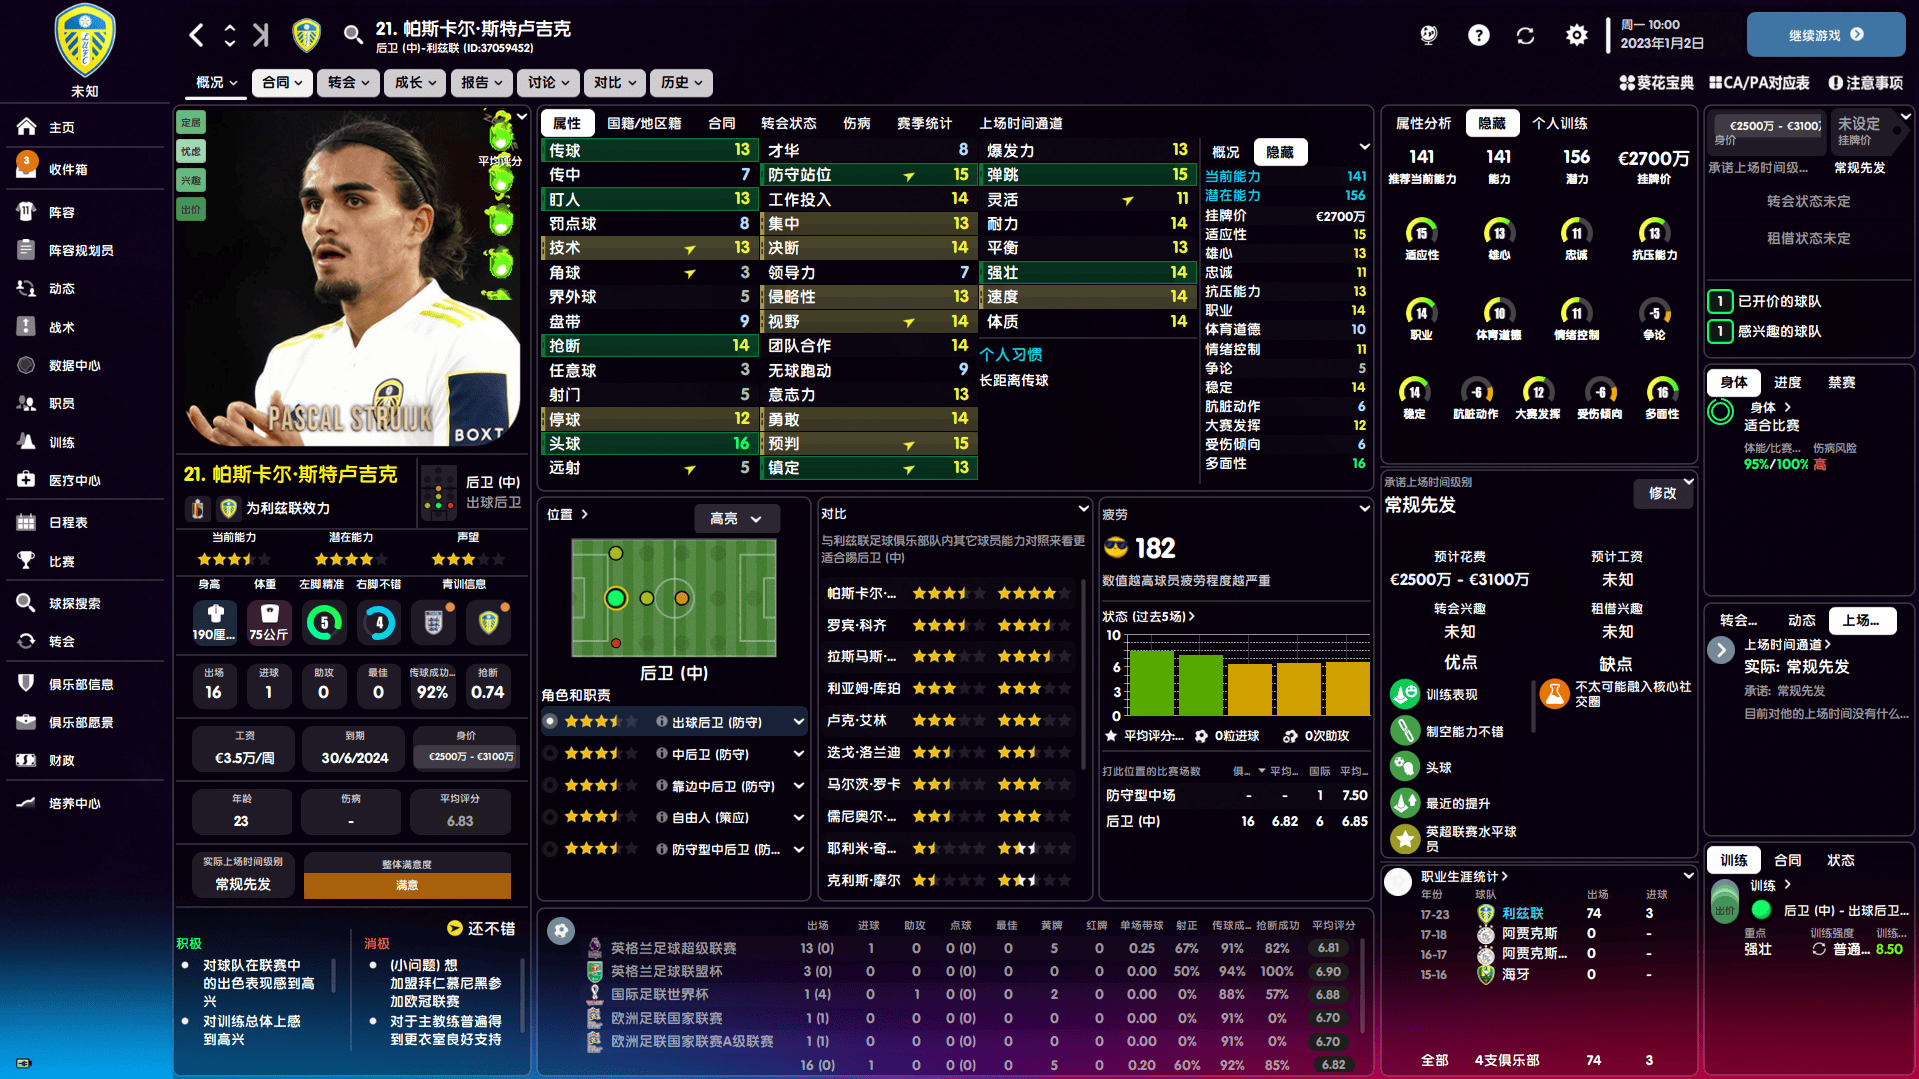Click the 继续游戏 continue button
1919x1079 pixels.
(1826, 35)
